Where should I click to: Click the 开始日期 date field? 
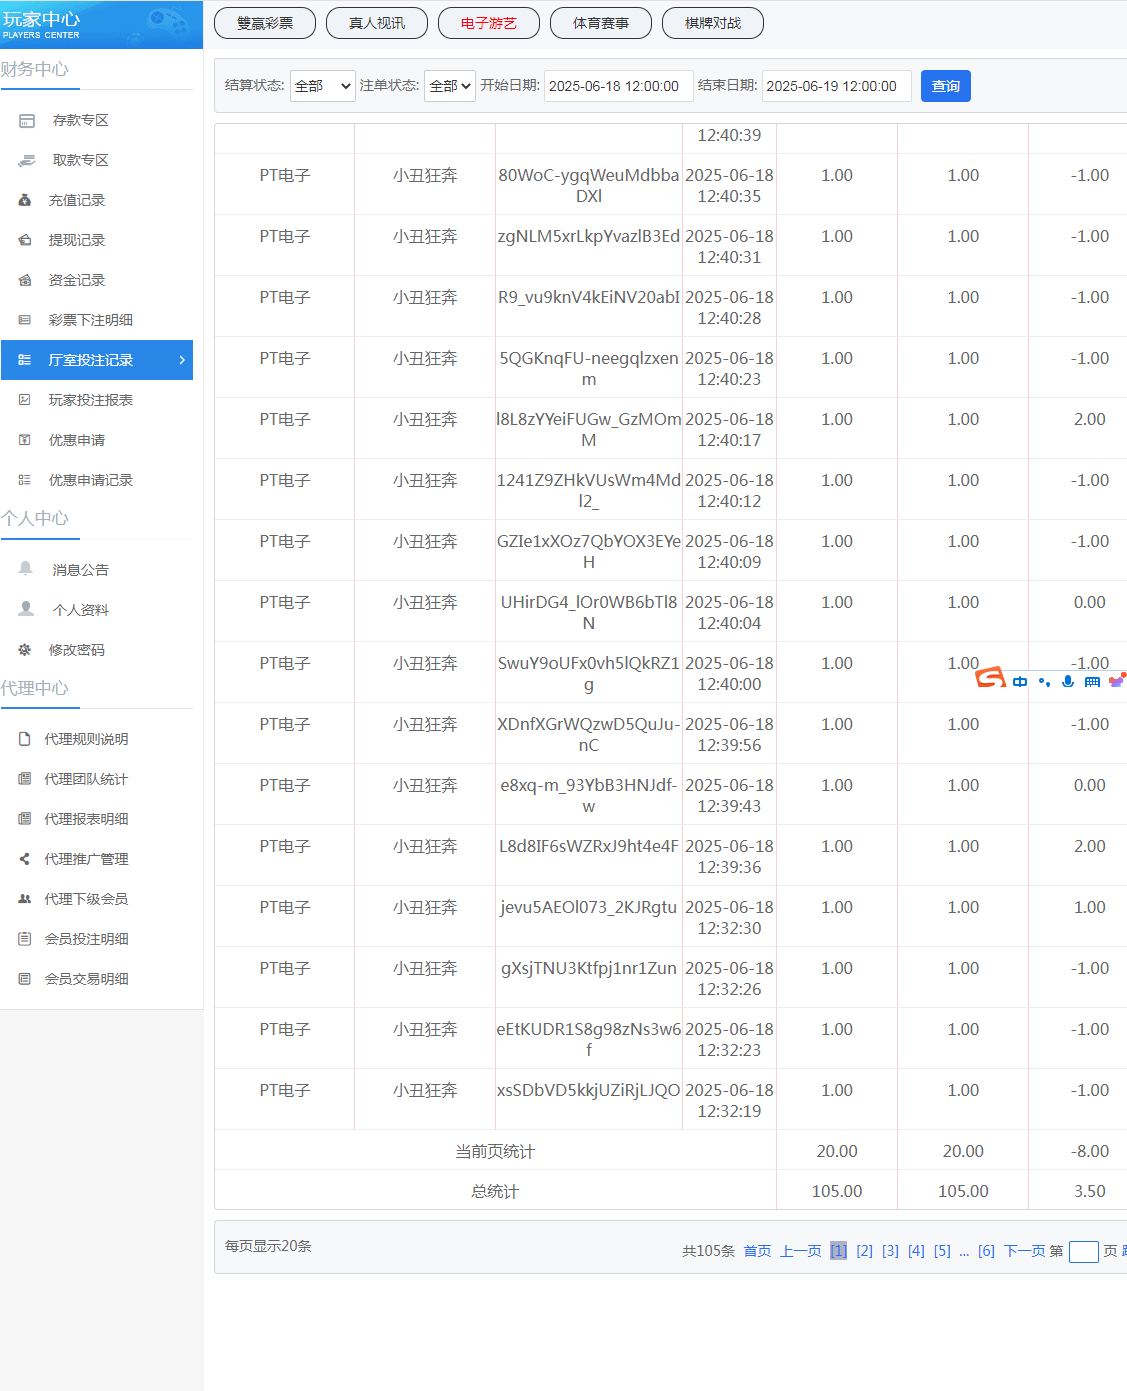(618, 86)
